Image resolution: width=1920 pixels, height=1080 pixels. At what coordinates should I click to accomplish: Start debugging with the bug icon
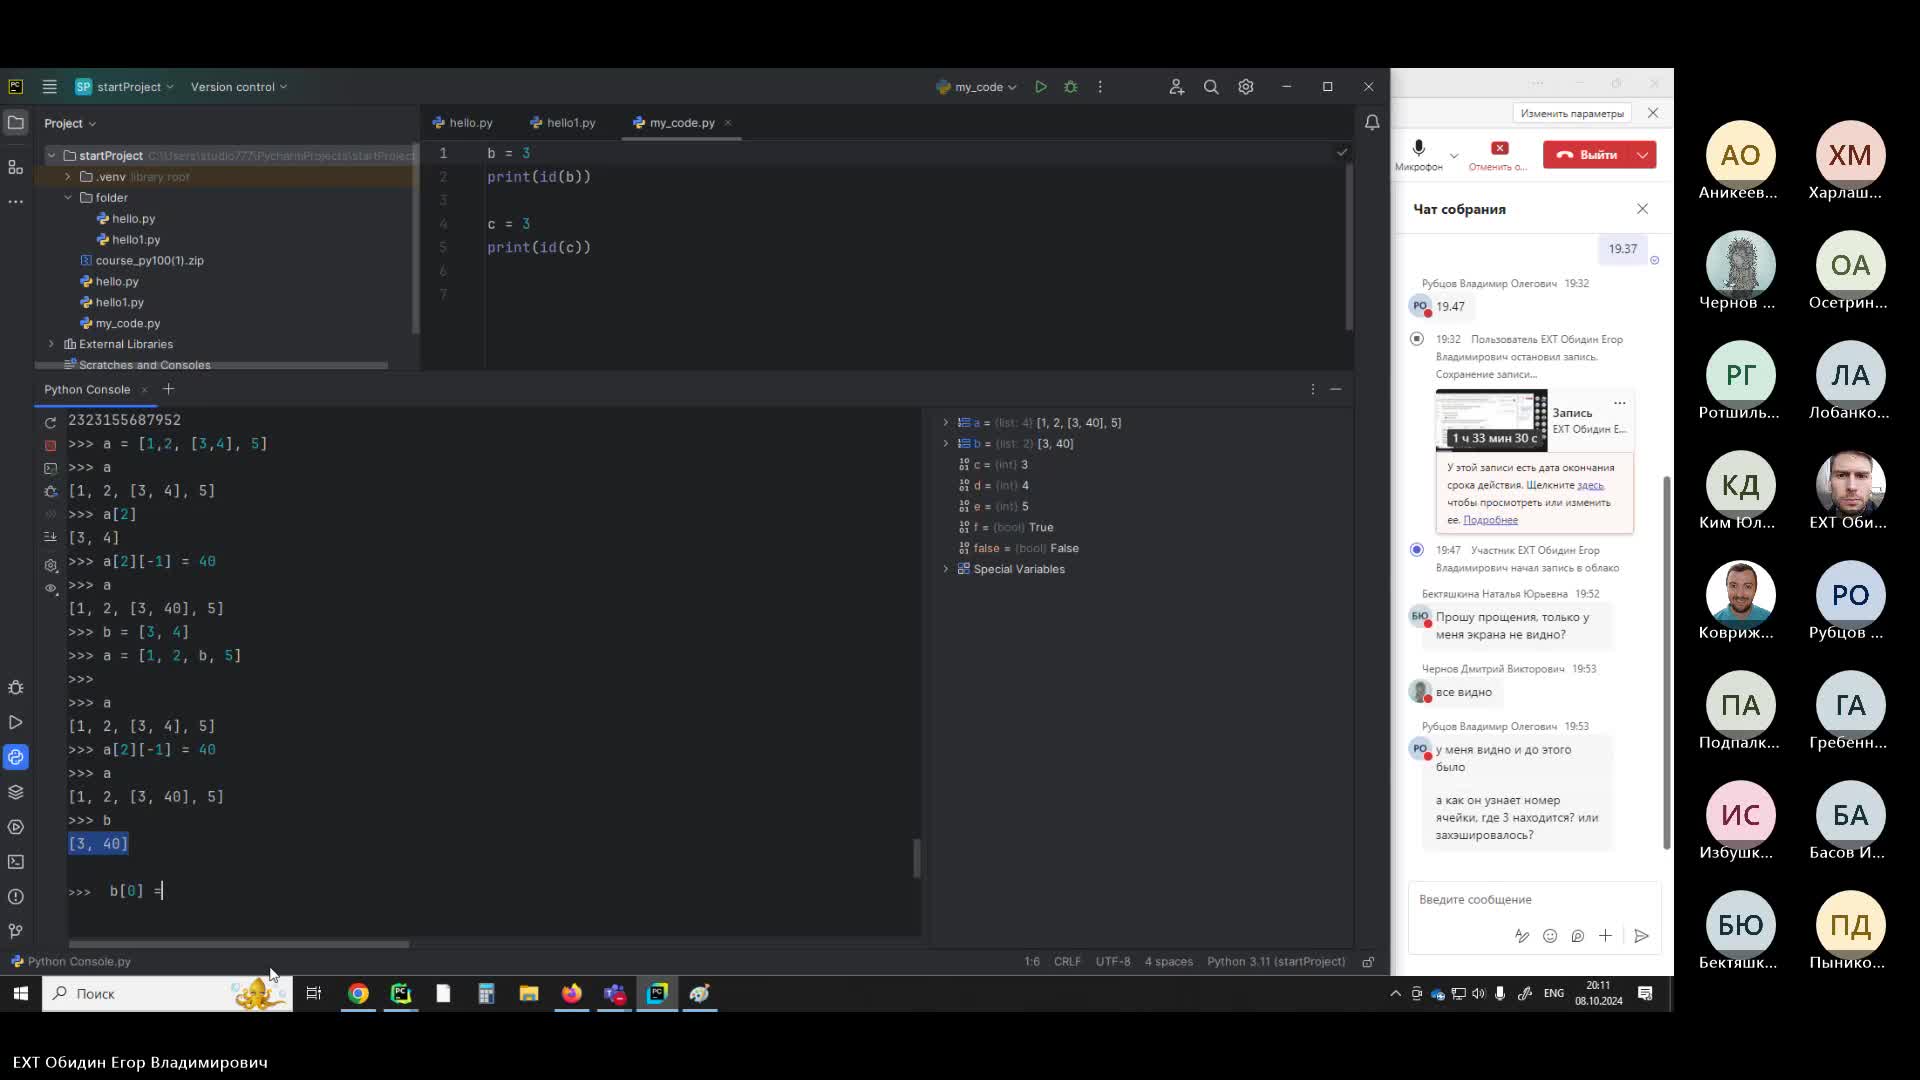click(x=1071, y=87)
